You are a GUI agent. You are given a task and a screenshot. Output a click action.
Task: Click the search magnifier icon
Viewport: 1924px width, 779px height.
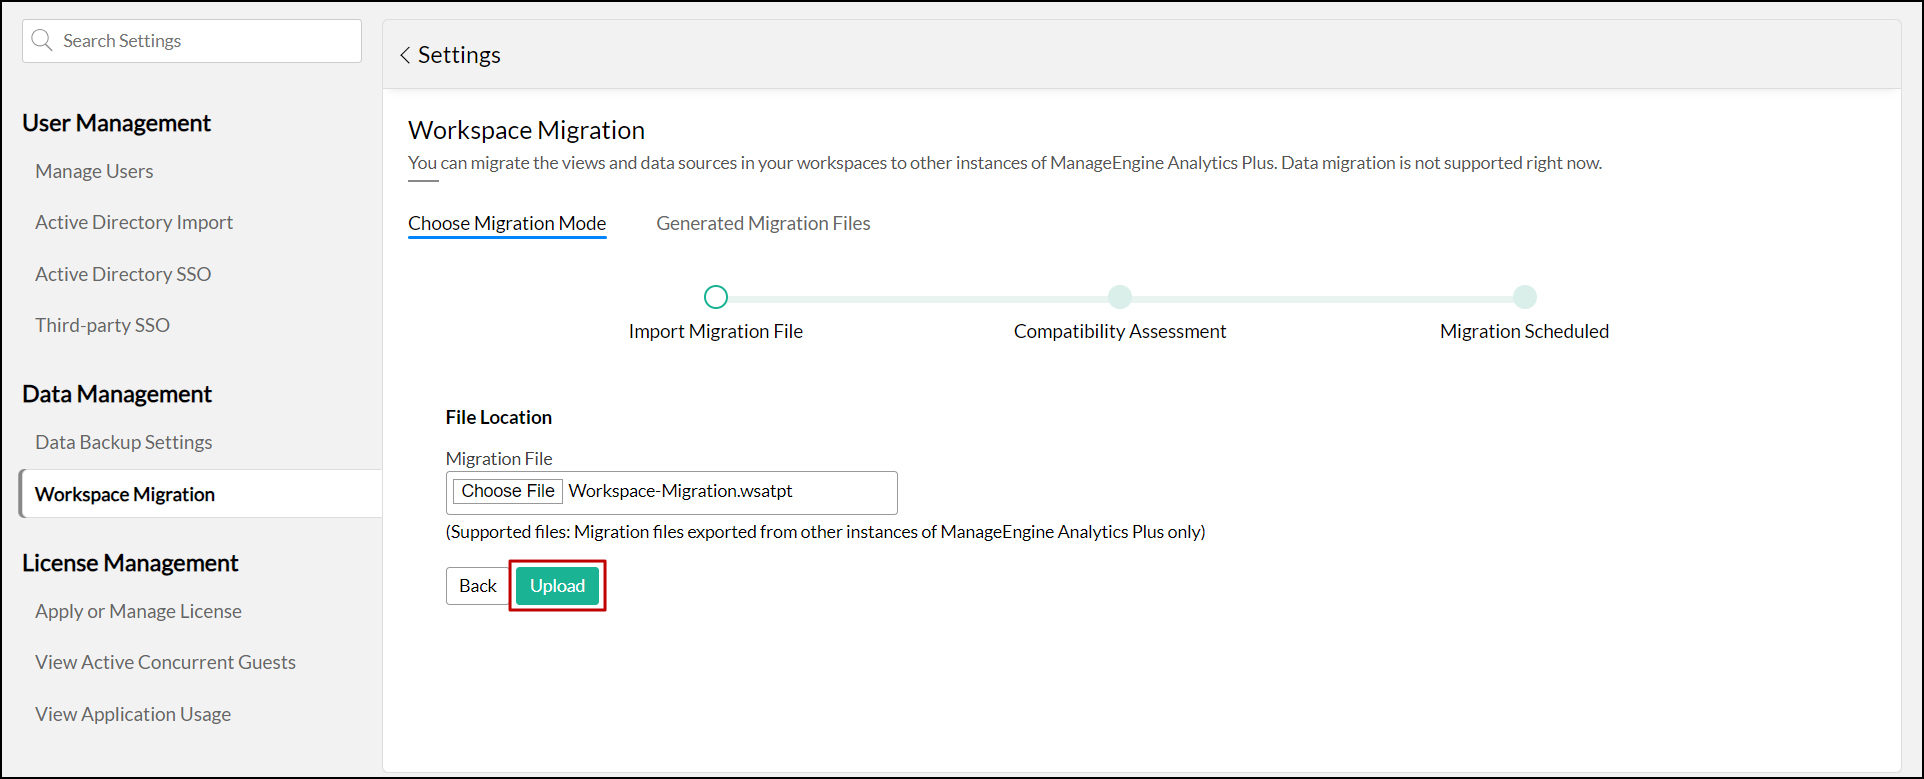click(42, 41)
